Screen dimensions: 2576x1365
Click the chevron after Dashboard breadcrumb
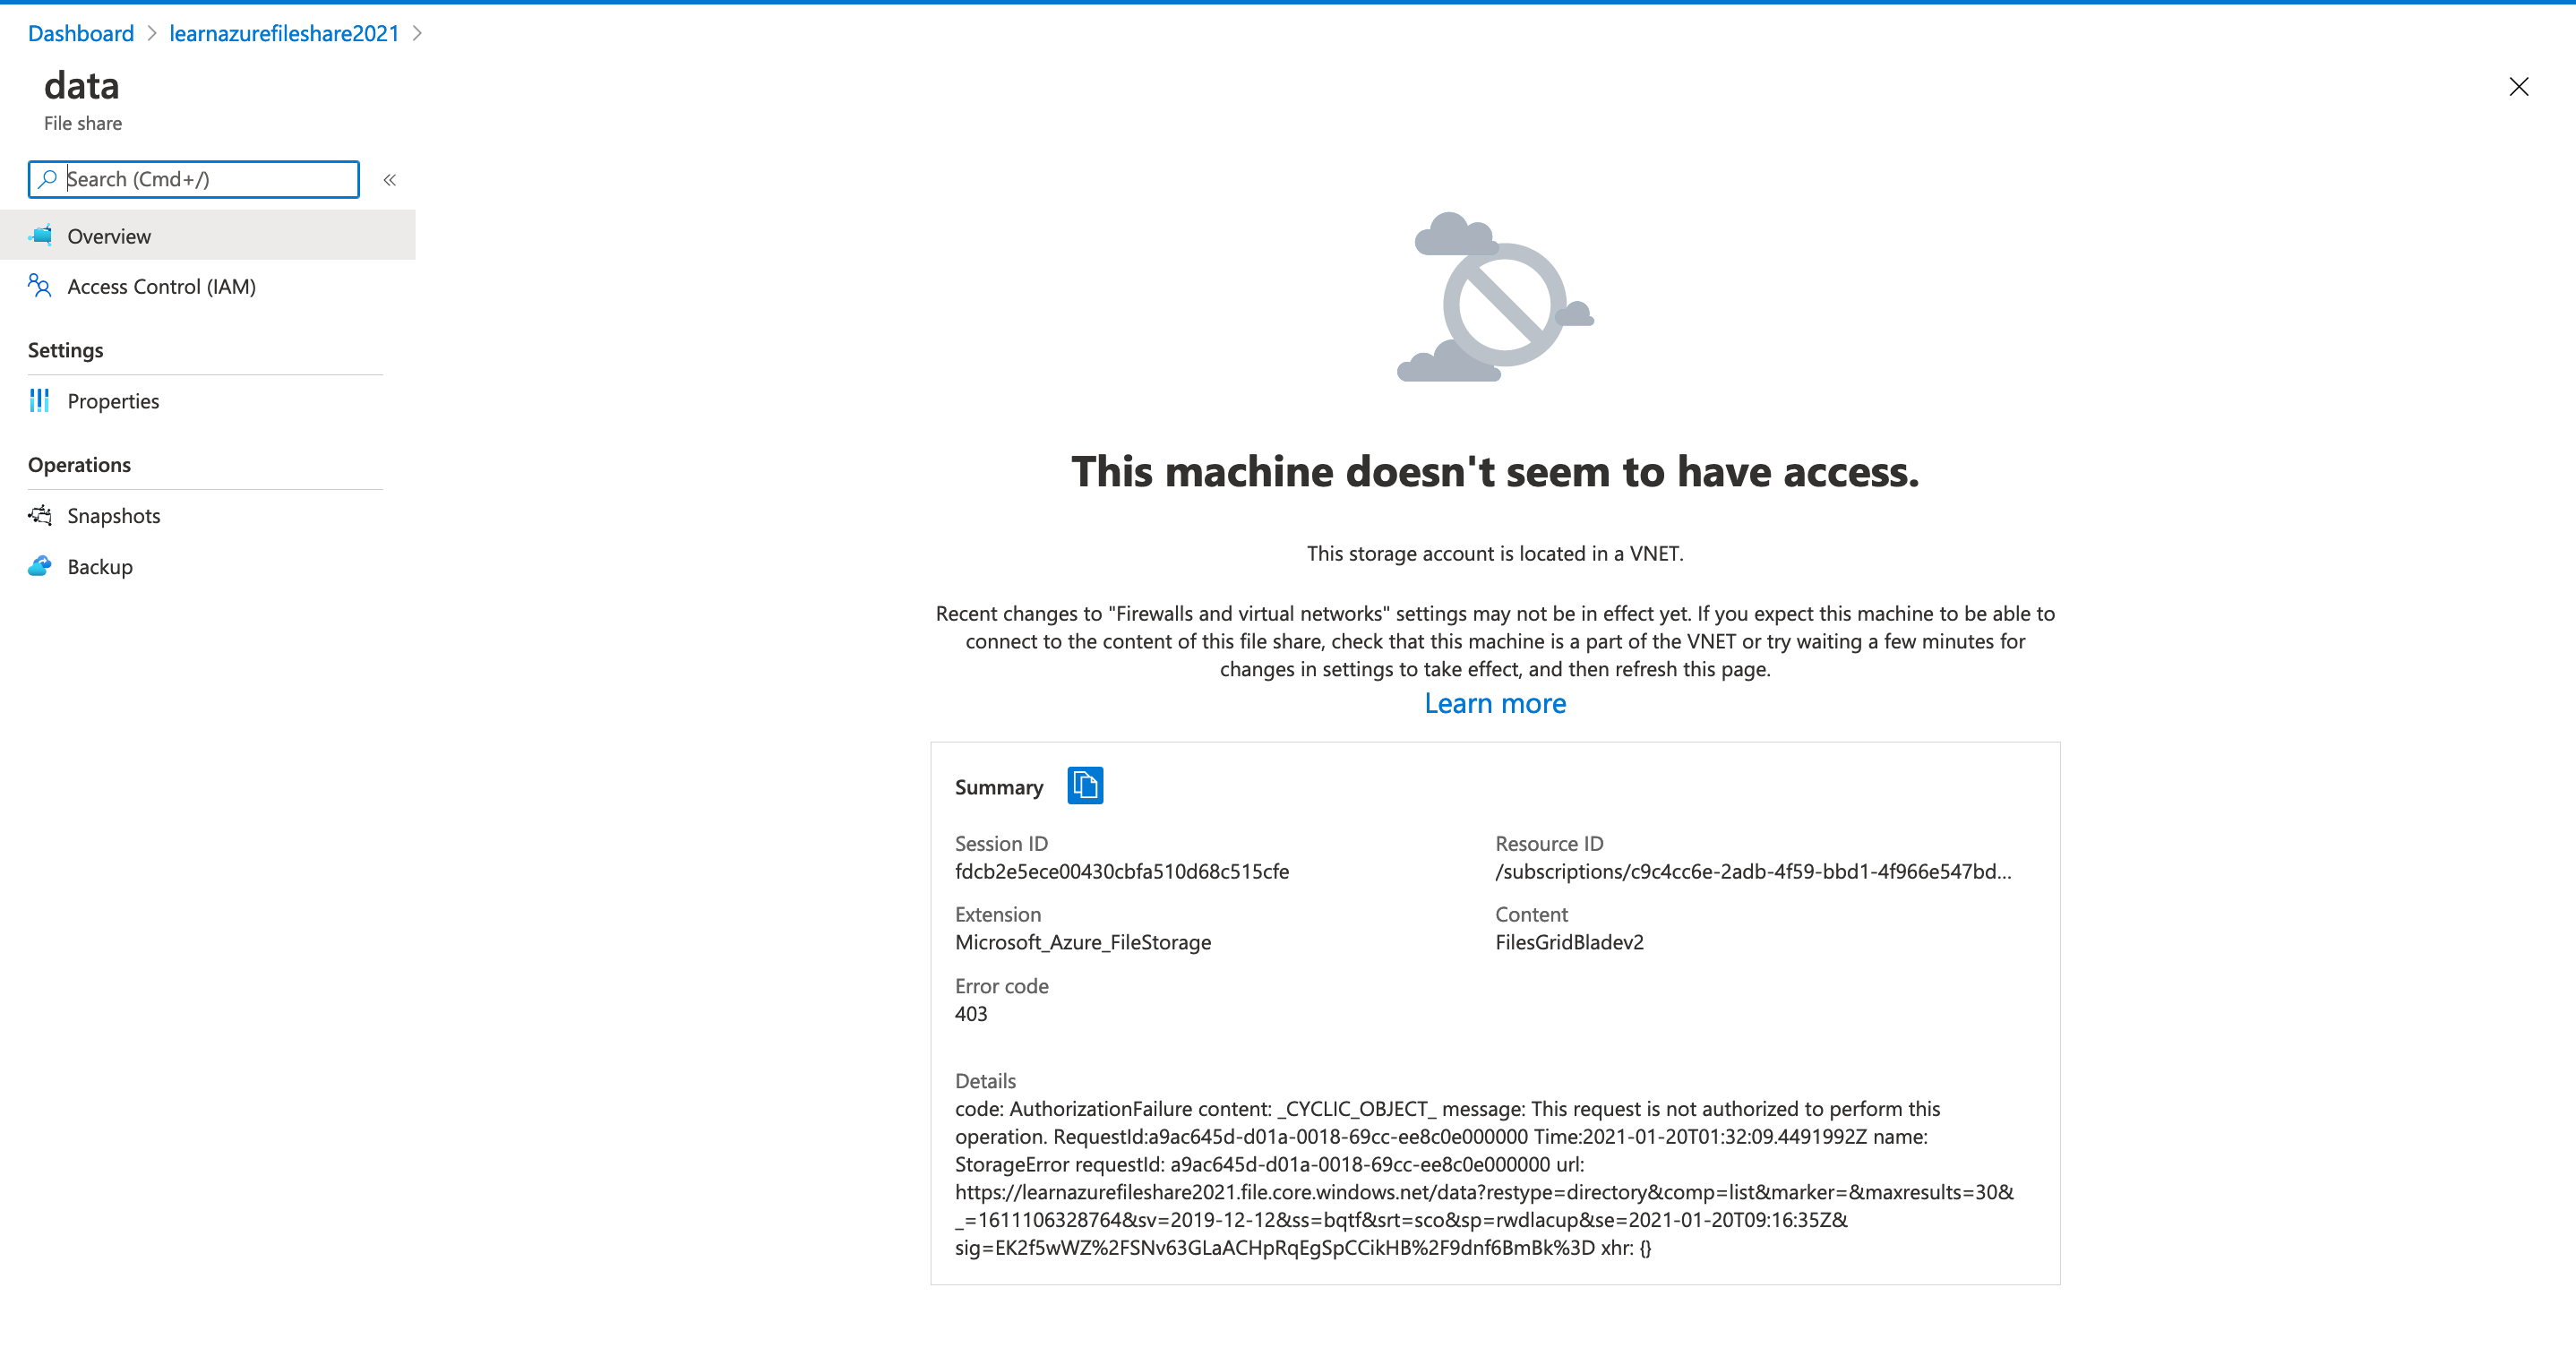coord(152,33)
